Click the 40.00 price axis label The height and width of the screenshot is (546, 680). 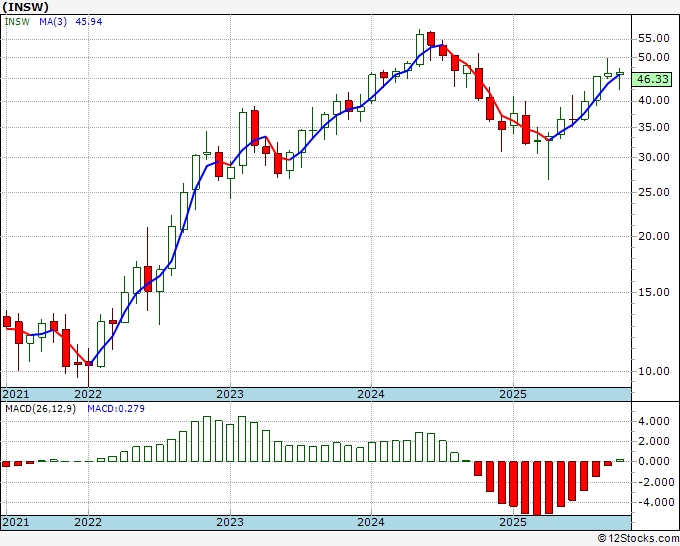(x=654, y=101)
